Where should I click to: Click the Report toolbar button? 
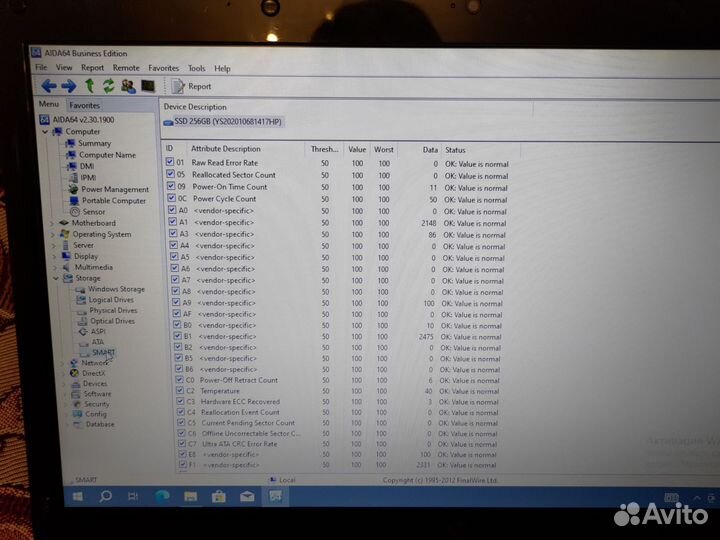tap(191, 86)
